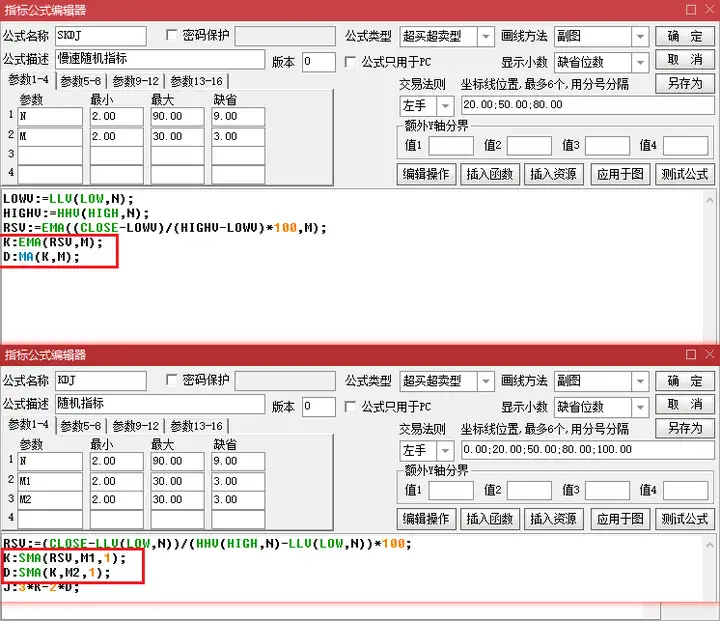The width and height of the screenshot is (720, 621).
Task: Click 插入函数 in KDJ editor
Action: tap(490, 519)
